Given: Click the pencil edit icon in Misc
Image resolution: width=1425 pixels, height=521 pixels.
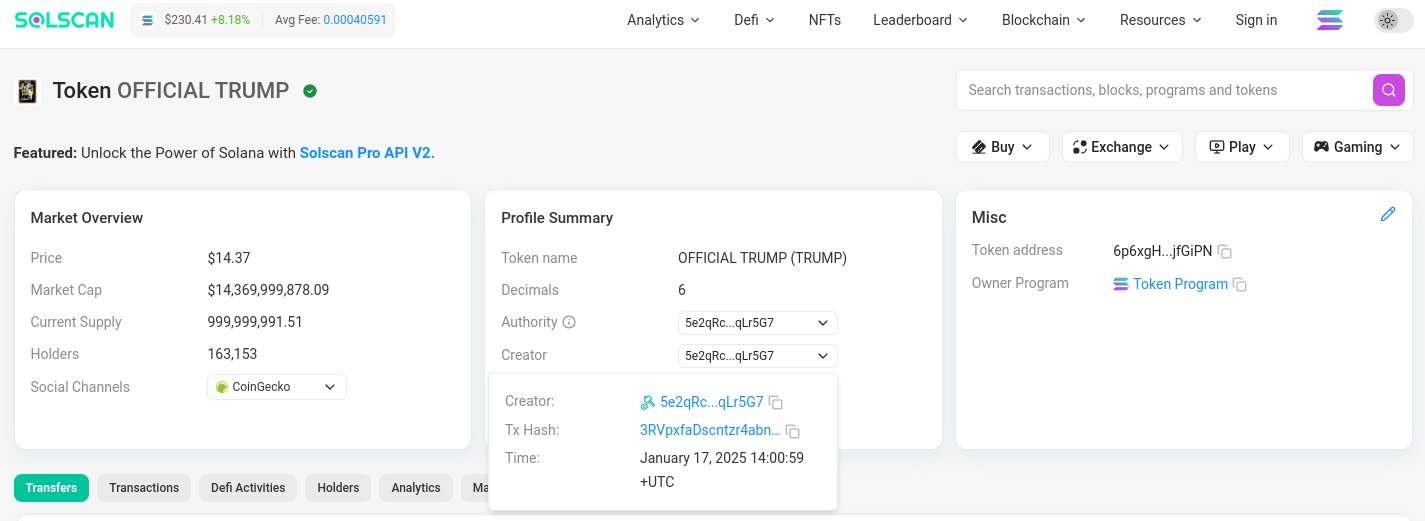Looking at the screenshot, I should pos(1387,214).
